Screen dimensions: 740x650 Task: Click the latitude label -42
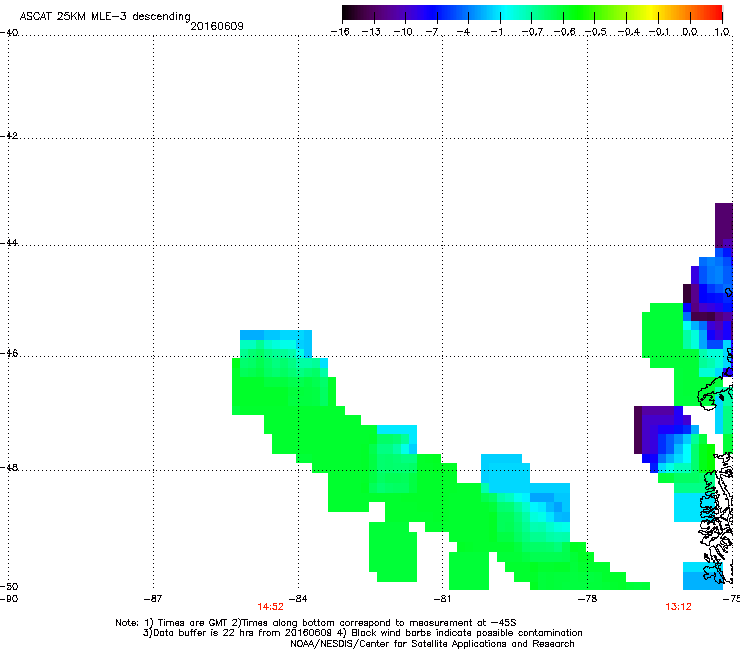[x=9, y=135]
